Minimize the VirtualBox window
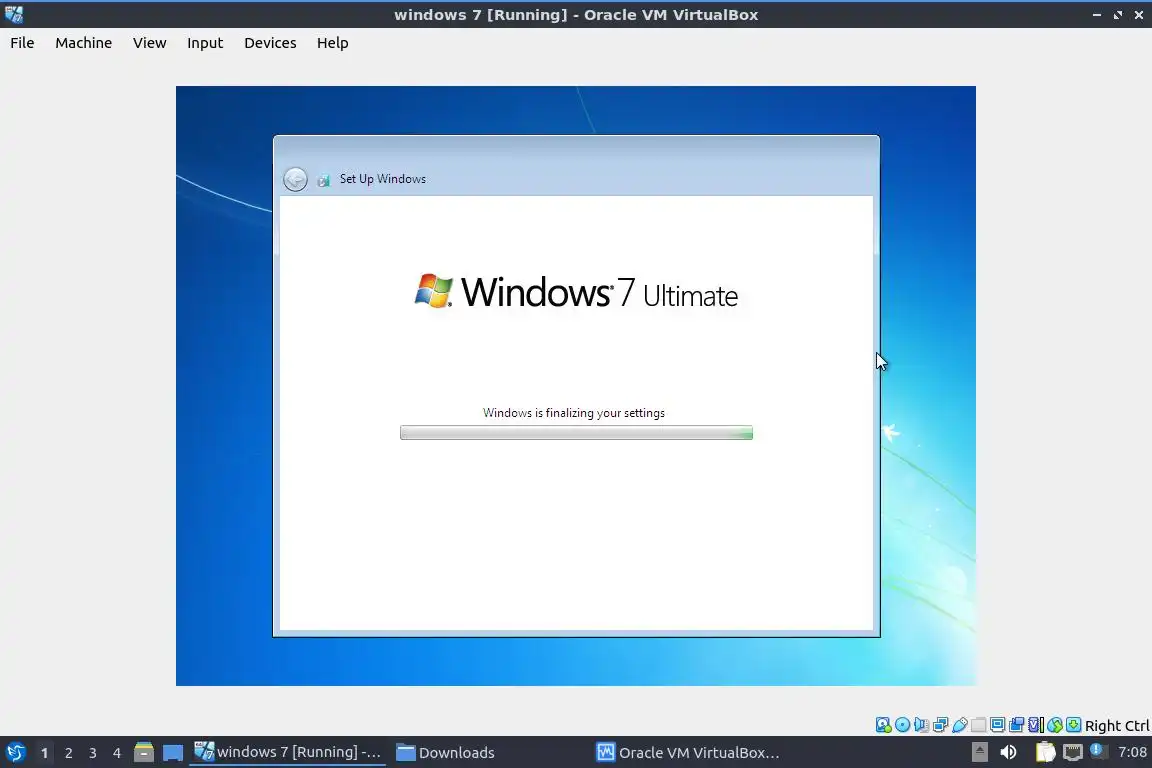Screen dimensions: 1152x768 (1097, 15)
